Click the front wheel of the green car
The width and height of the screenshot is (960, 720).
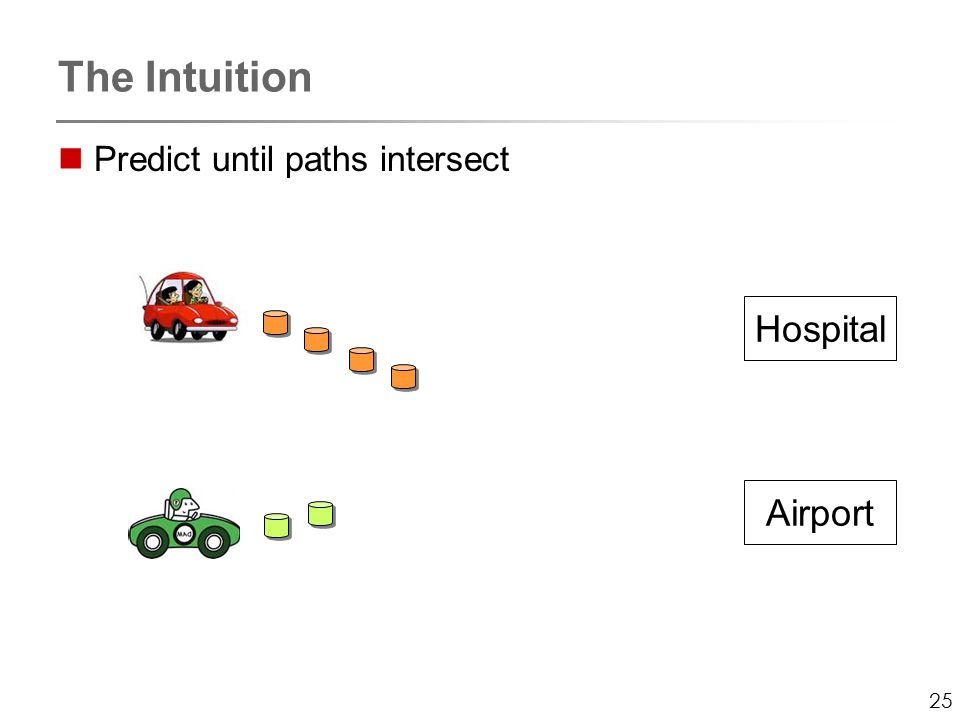pyautogui.click(x=214, y=542)
